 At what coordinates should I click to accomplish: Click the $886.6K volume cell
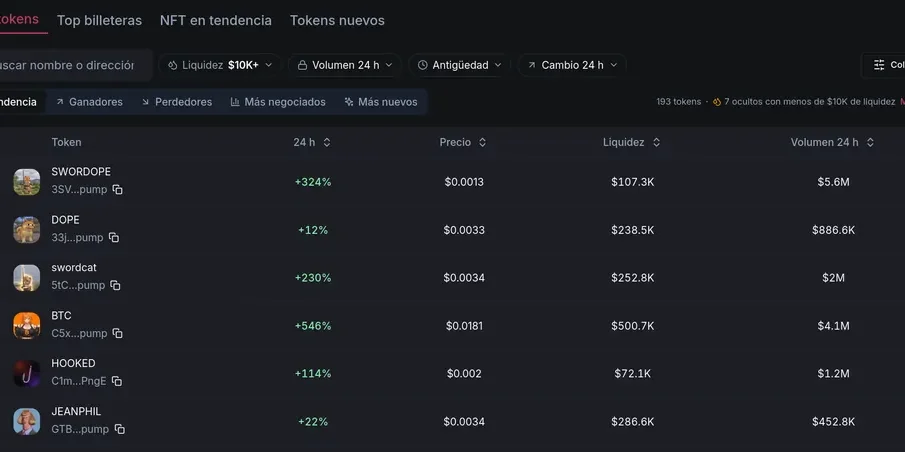(x=833, y=230)
